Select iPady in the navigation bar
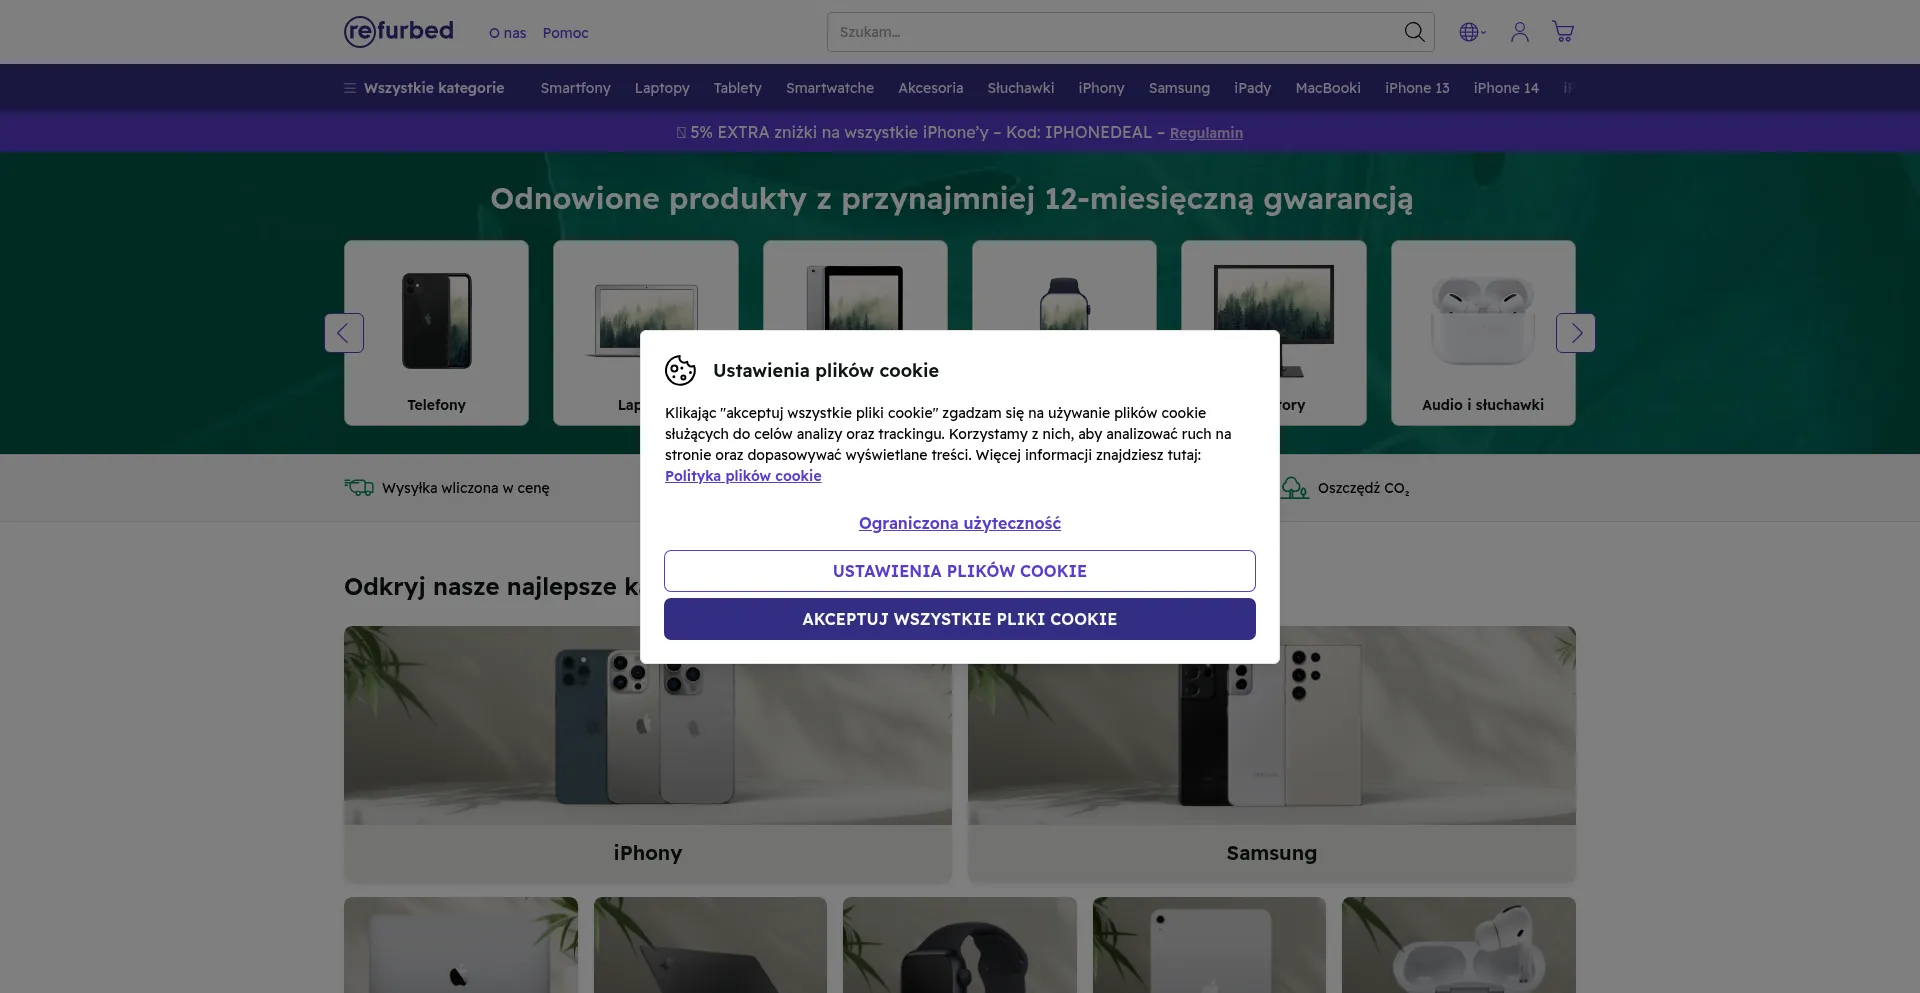 coord(1253,88)
